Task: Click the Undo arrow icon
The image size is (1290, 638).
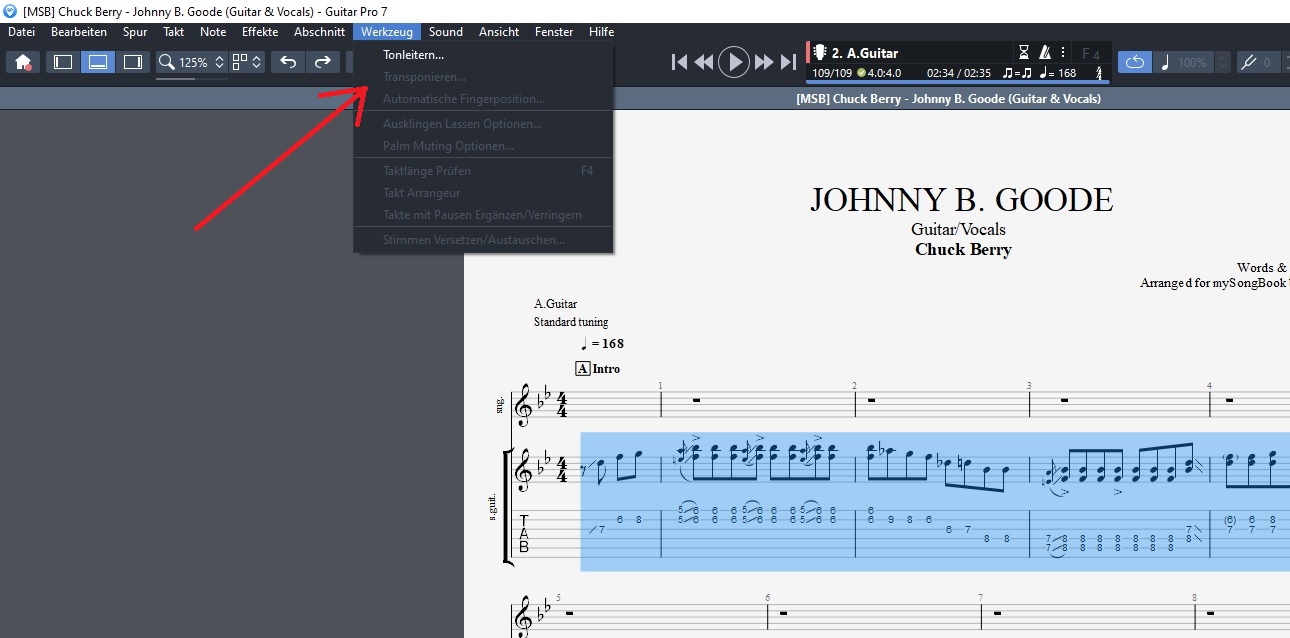Action: point(288,62)
